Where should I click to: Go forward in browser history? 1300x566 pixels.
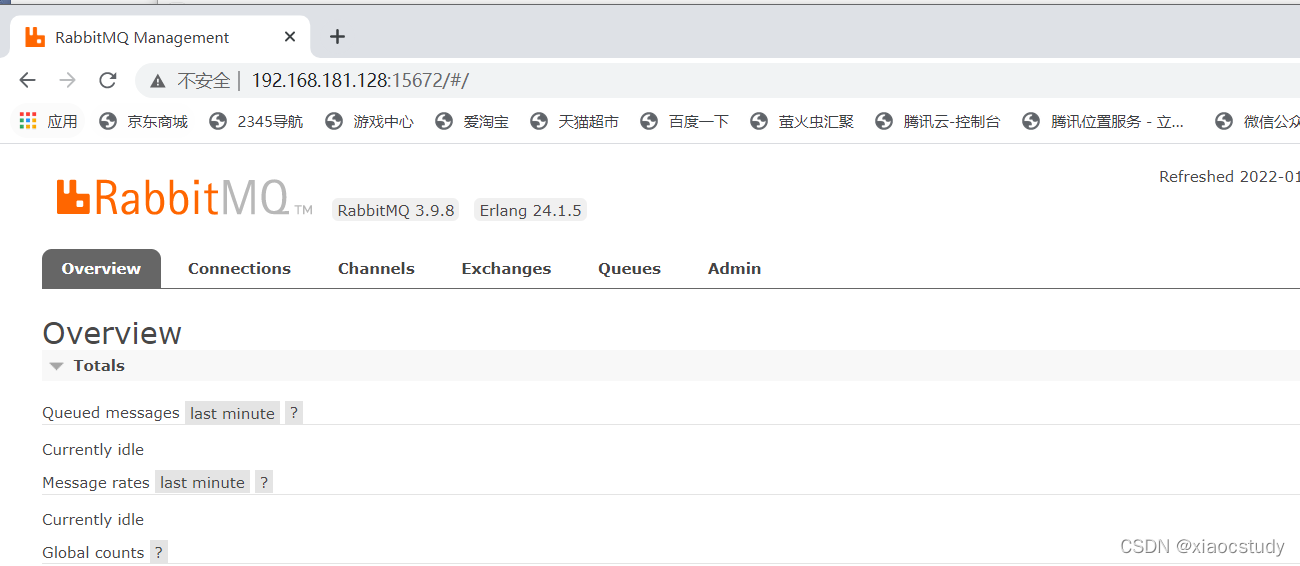[x=67, y=80]
